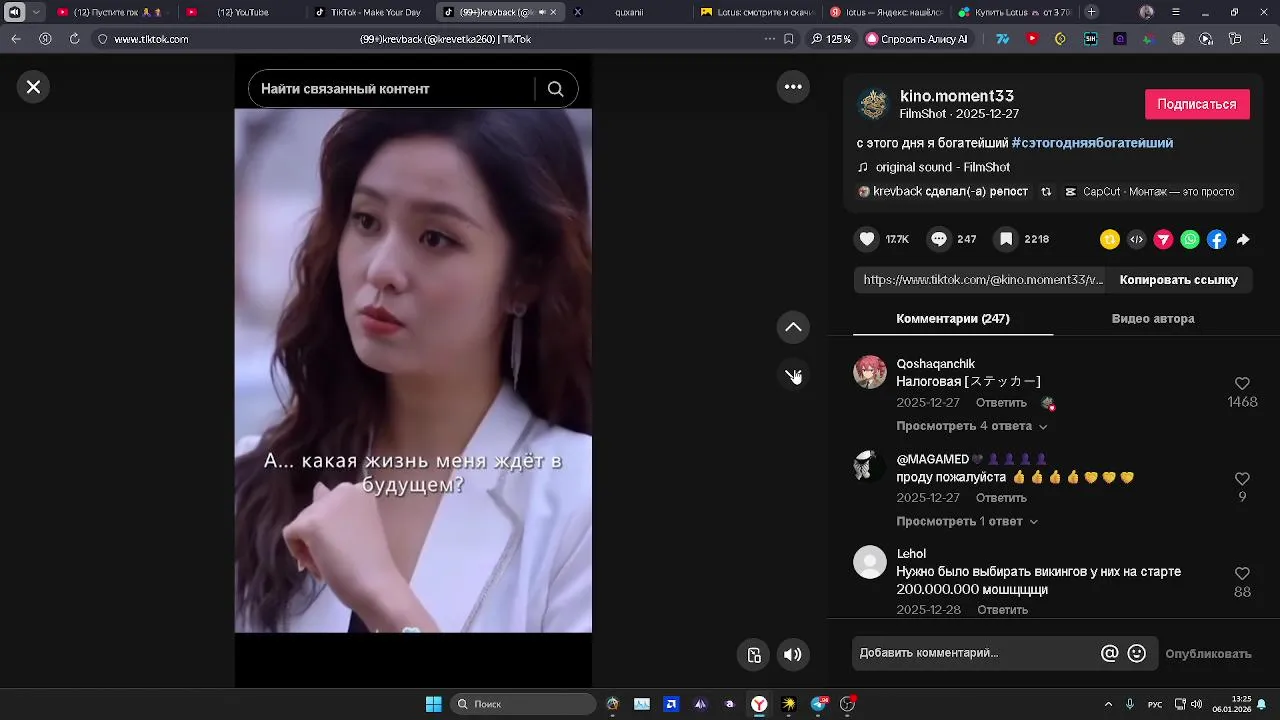Click the repost arrows icon beside krevback

[x=1046, y=191]
